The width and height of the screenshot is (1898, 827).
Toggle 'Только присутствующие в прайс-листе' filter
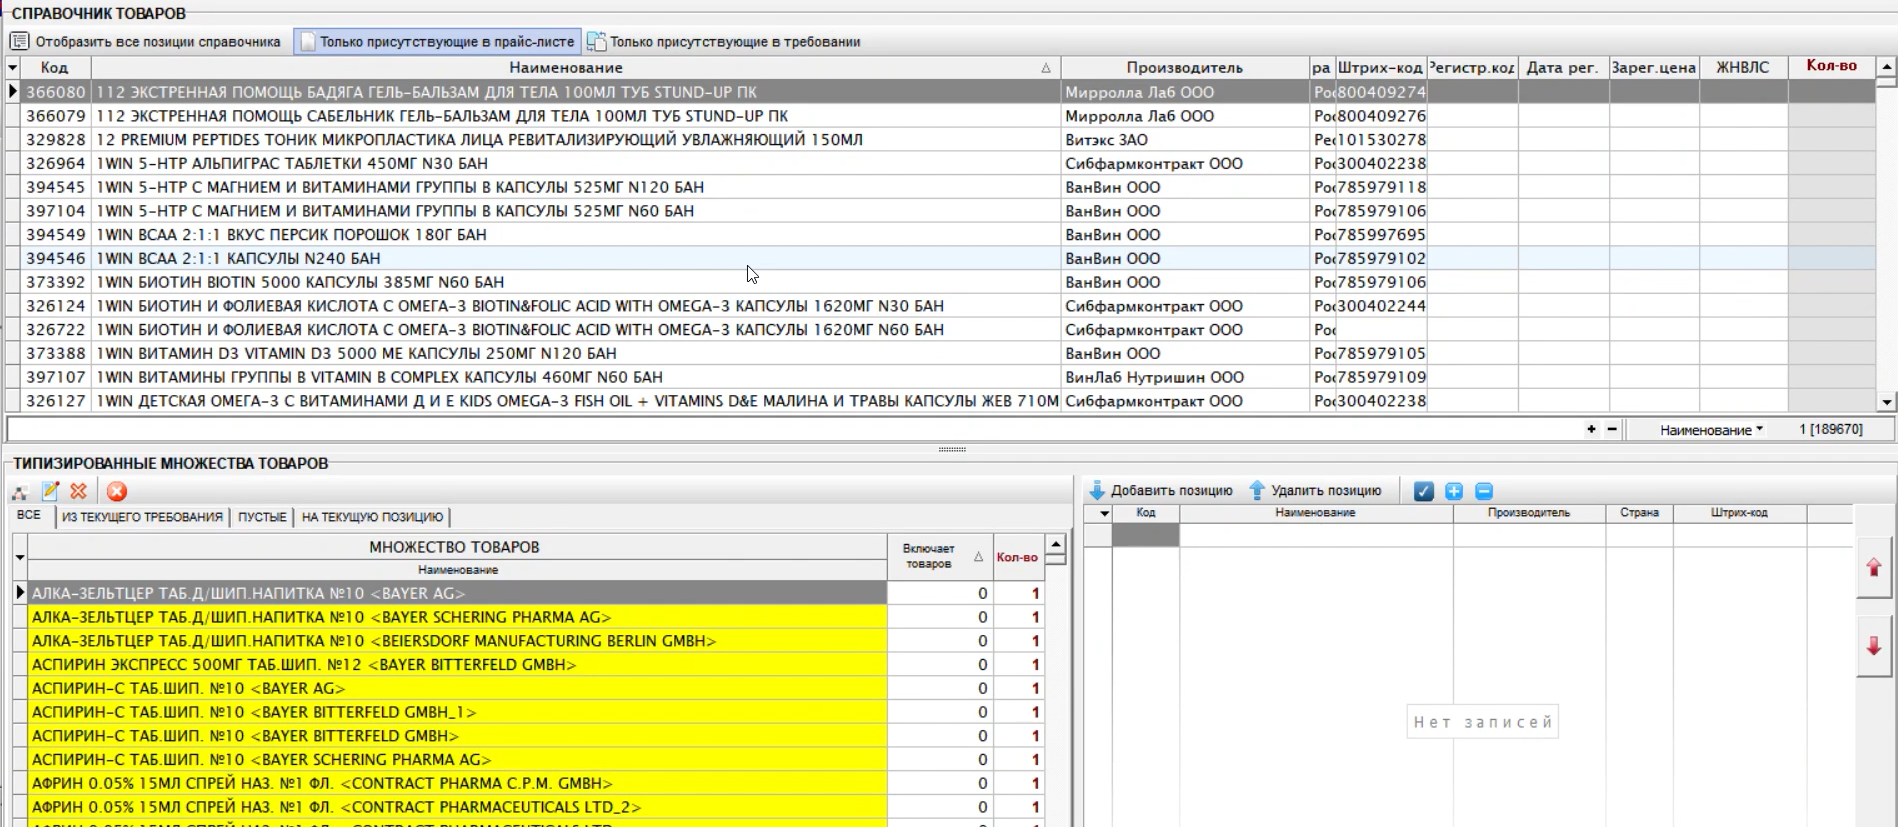point(438,41)
